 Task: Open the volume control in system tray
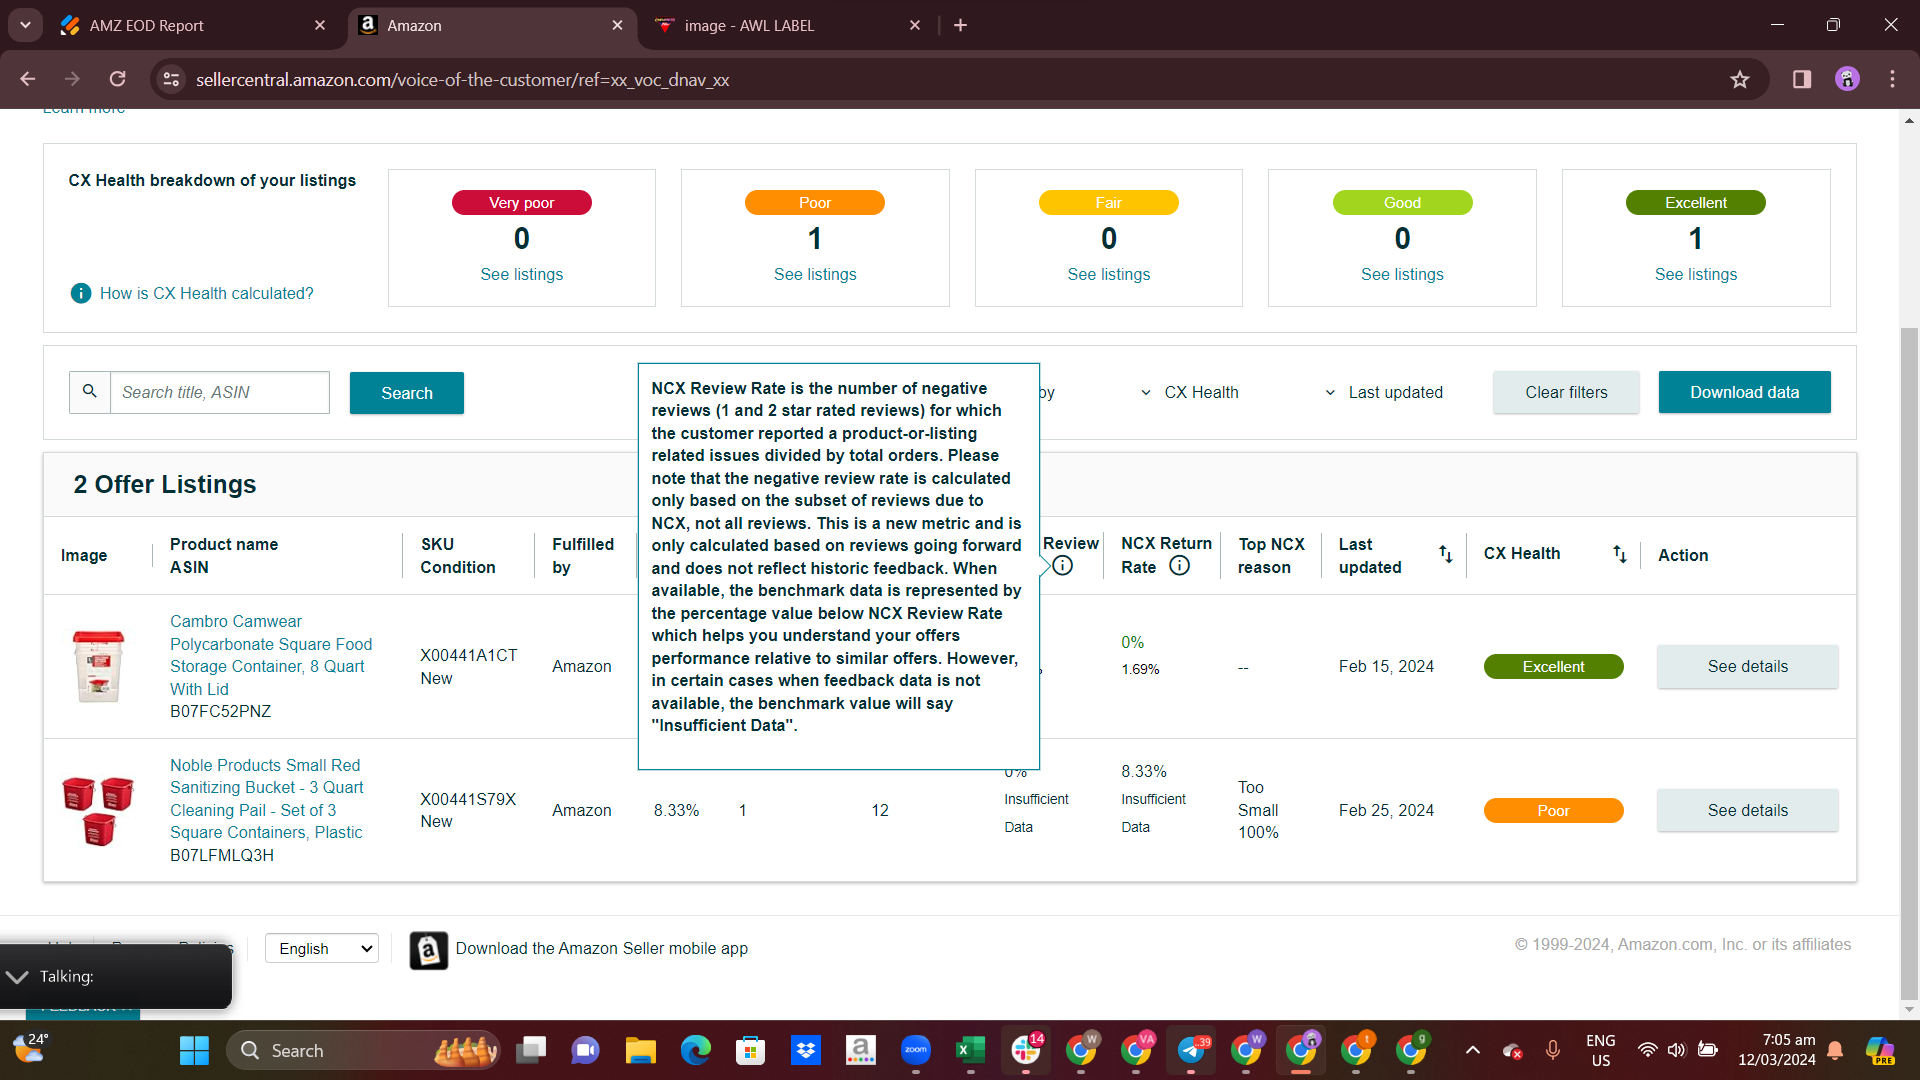(1677, 1050)
